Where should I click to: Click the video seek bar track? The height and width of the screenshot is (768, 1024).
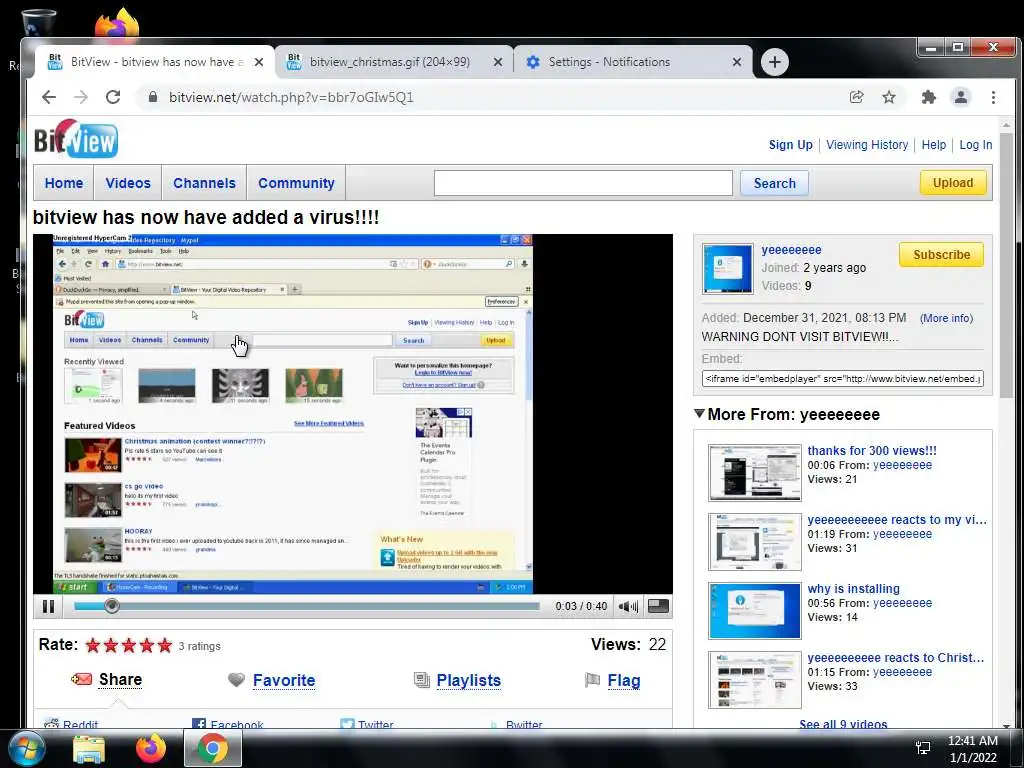pyautogui.click(x=307, y=606)
